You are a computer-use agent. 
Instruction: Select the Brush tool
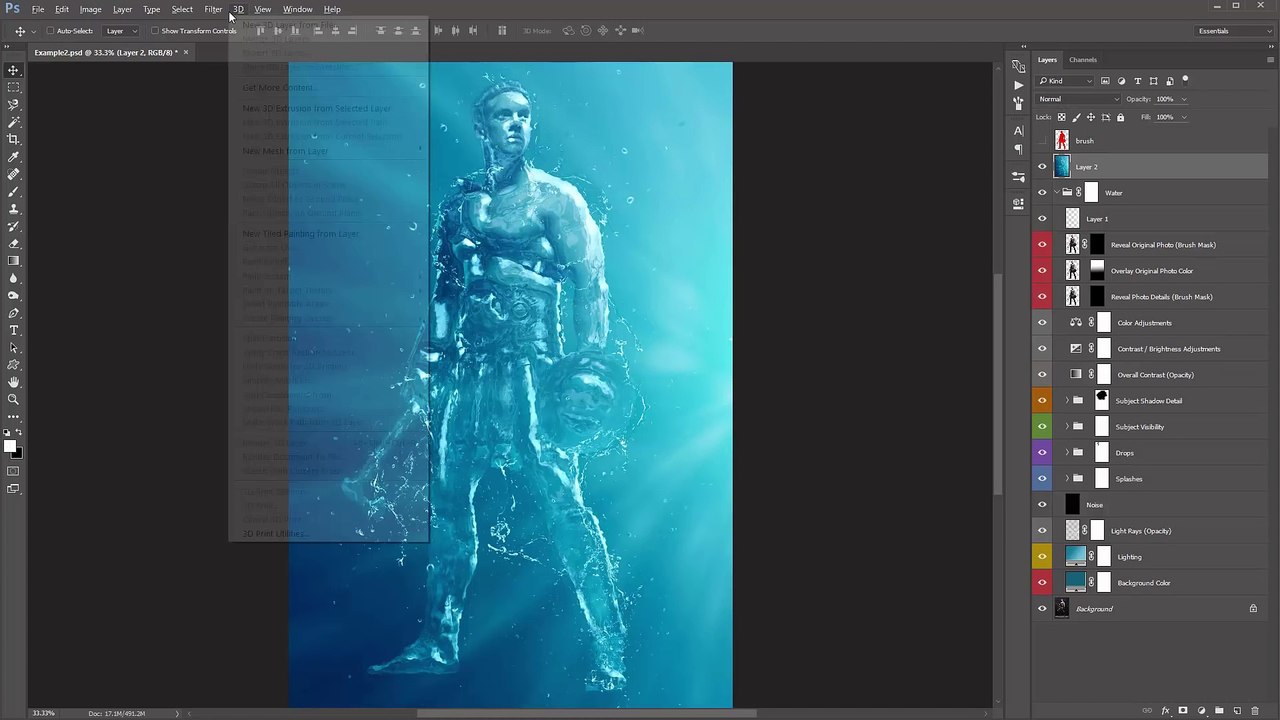pyautogui.click(x=14, y=191)
